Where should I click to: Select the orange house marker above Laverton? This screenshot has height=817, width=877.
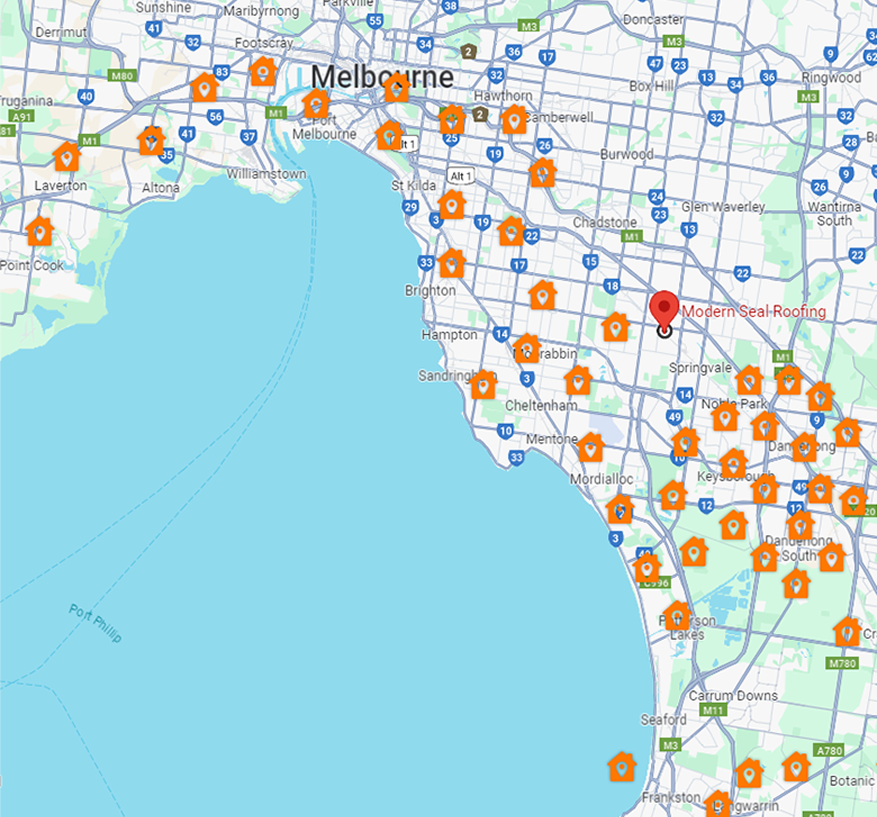coord(67,156)
